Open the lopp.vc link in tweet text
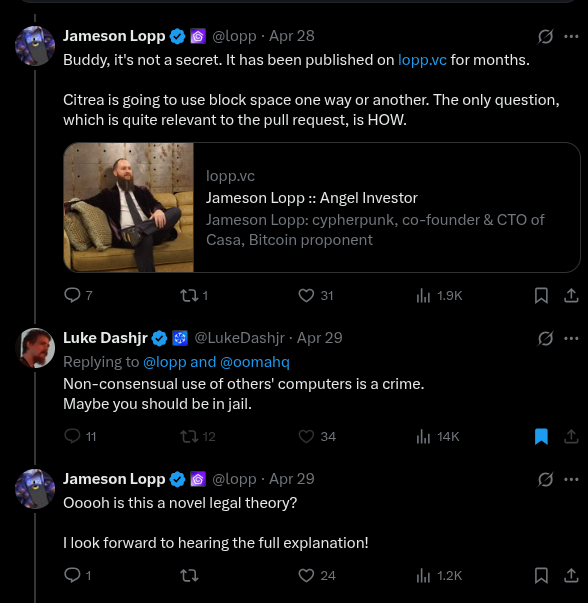 point(422,60)
